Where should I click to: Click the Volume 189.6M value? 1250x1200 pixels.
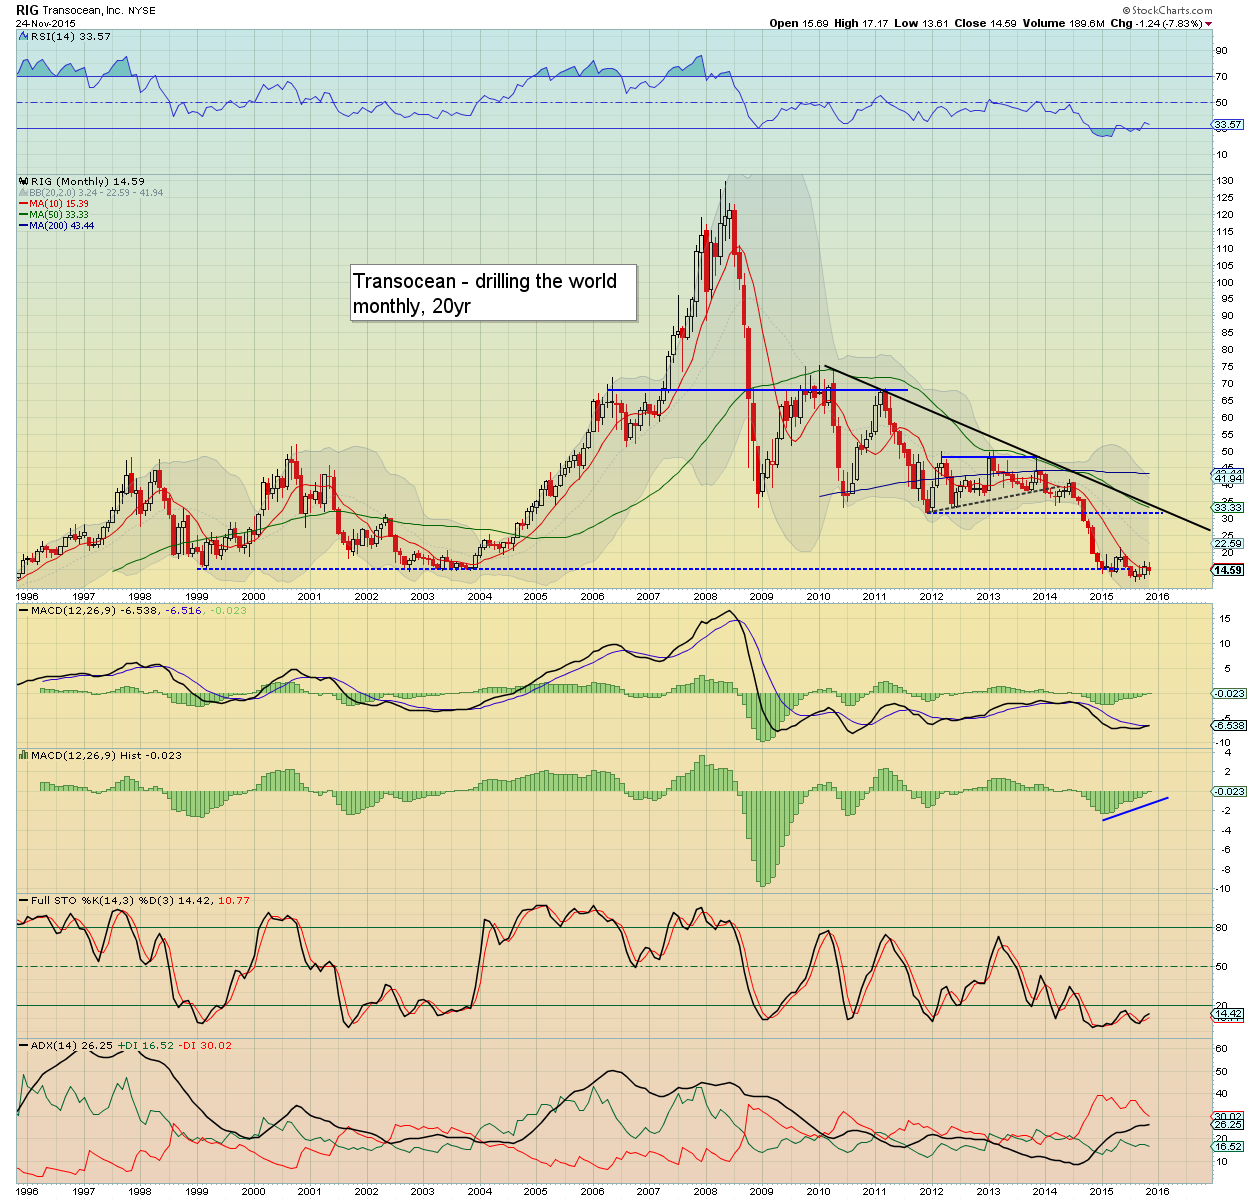[1064, 23]
